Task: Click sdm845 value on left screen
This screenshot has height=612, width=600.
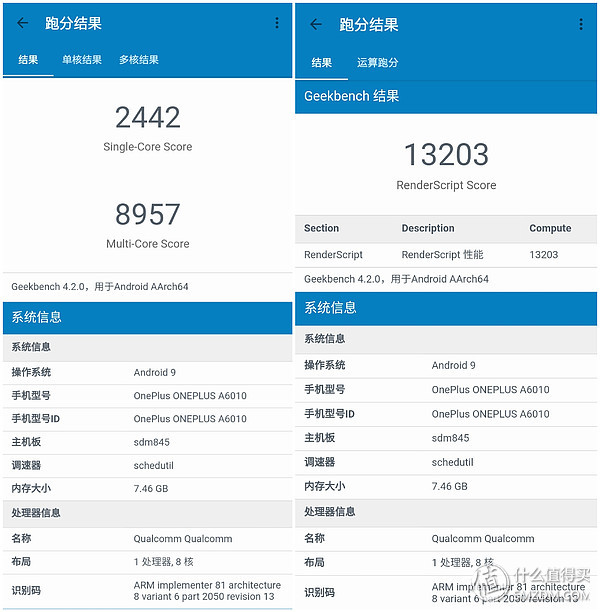Action: click(x=151, y=442)
